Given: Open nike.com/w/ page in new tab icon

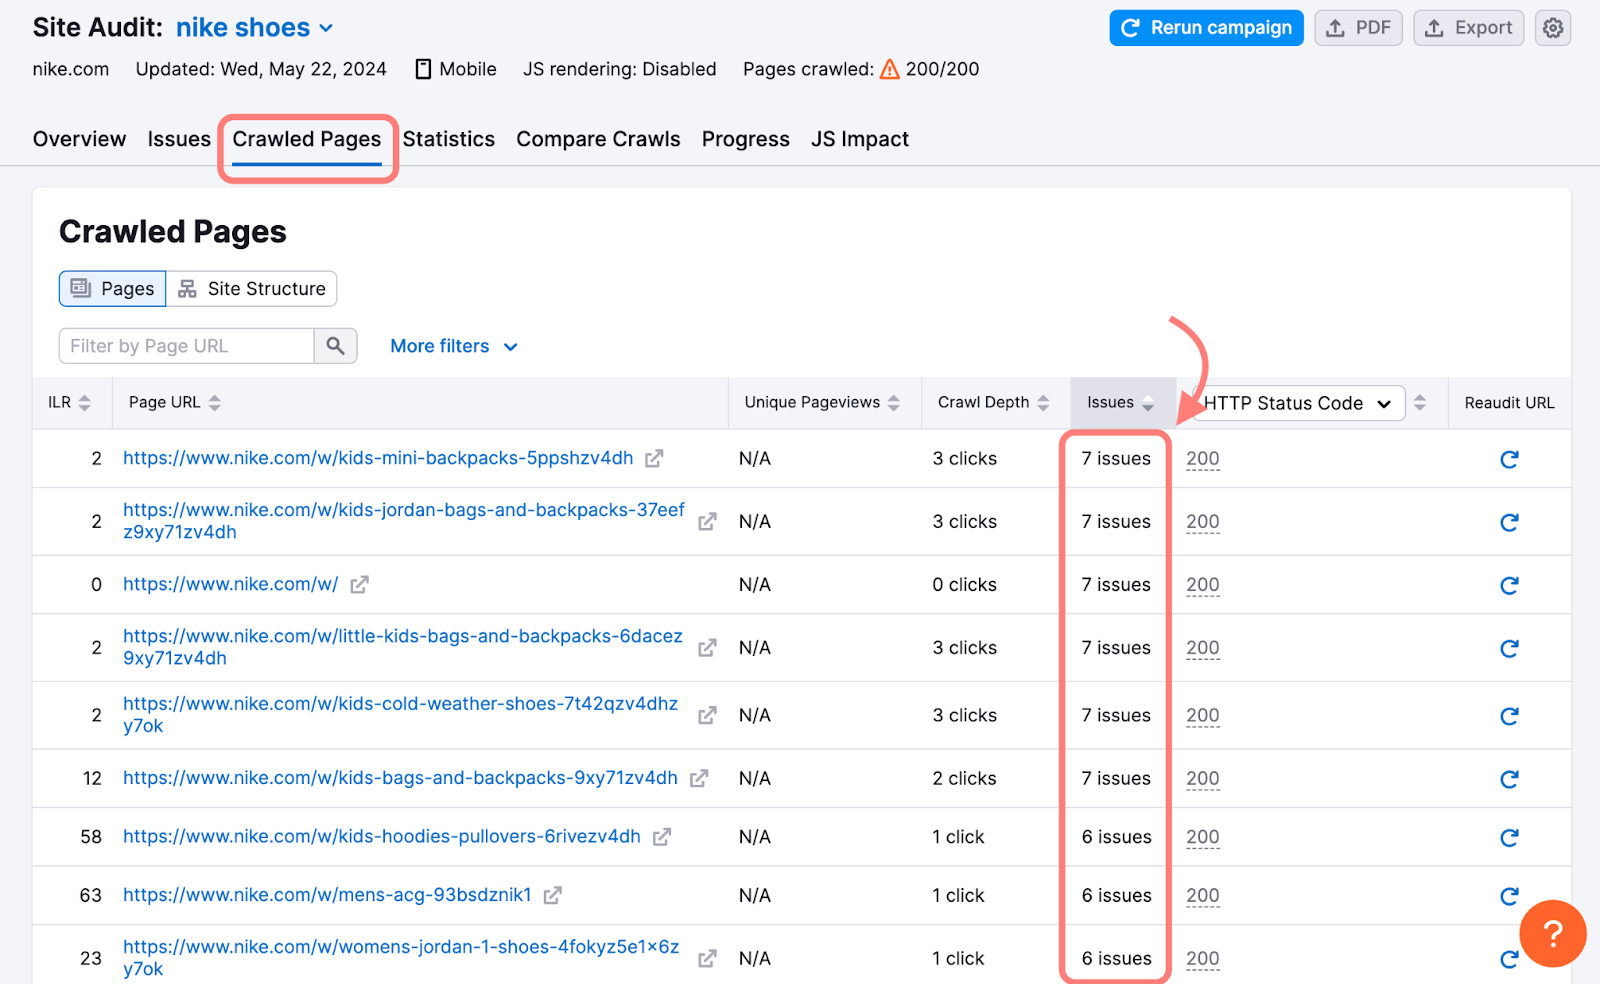Looking at the screenshot, I should point(359,585).
